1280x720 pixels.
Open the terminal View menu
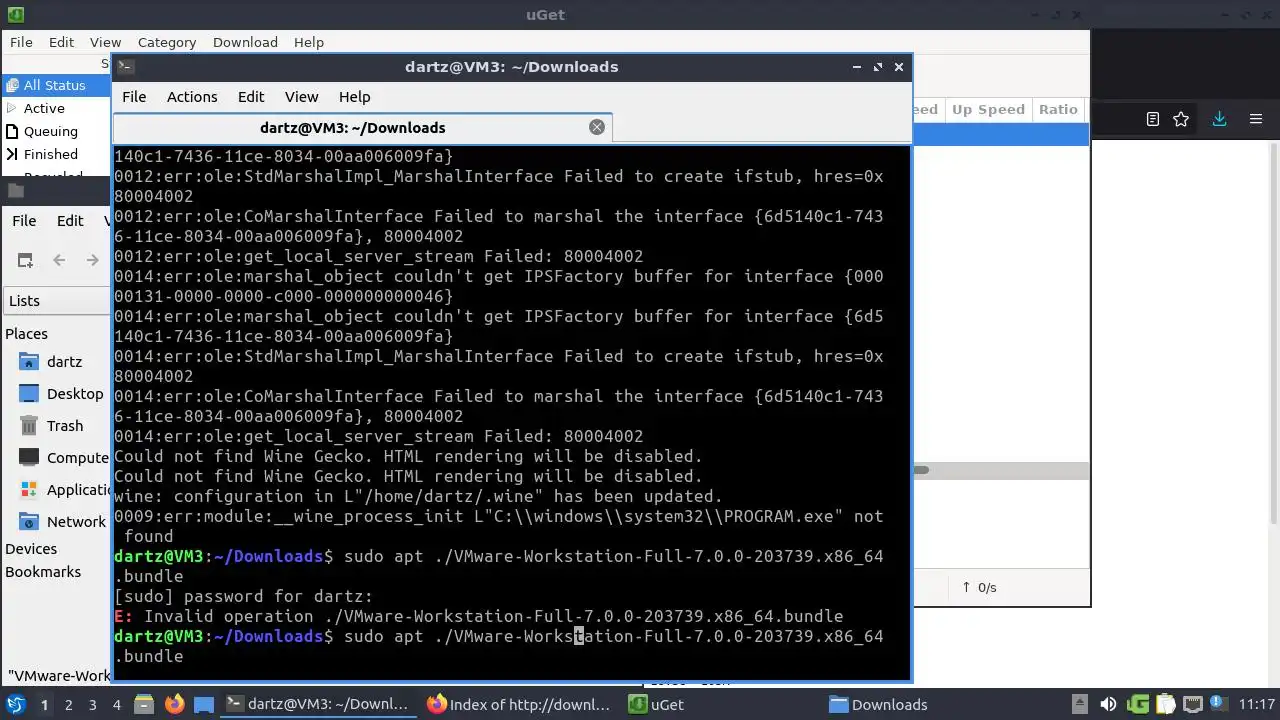(301, 97)
